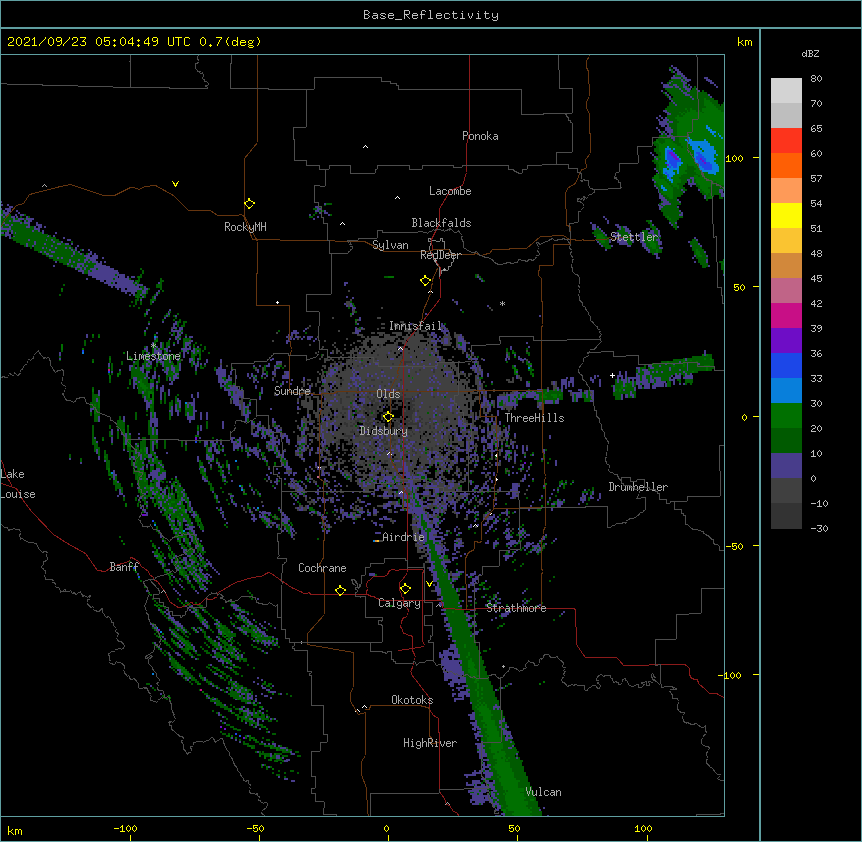Click the Calgary city label

[x=399, y=603]
